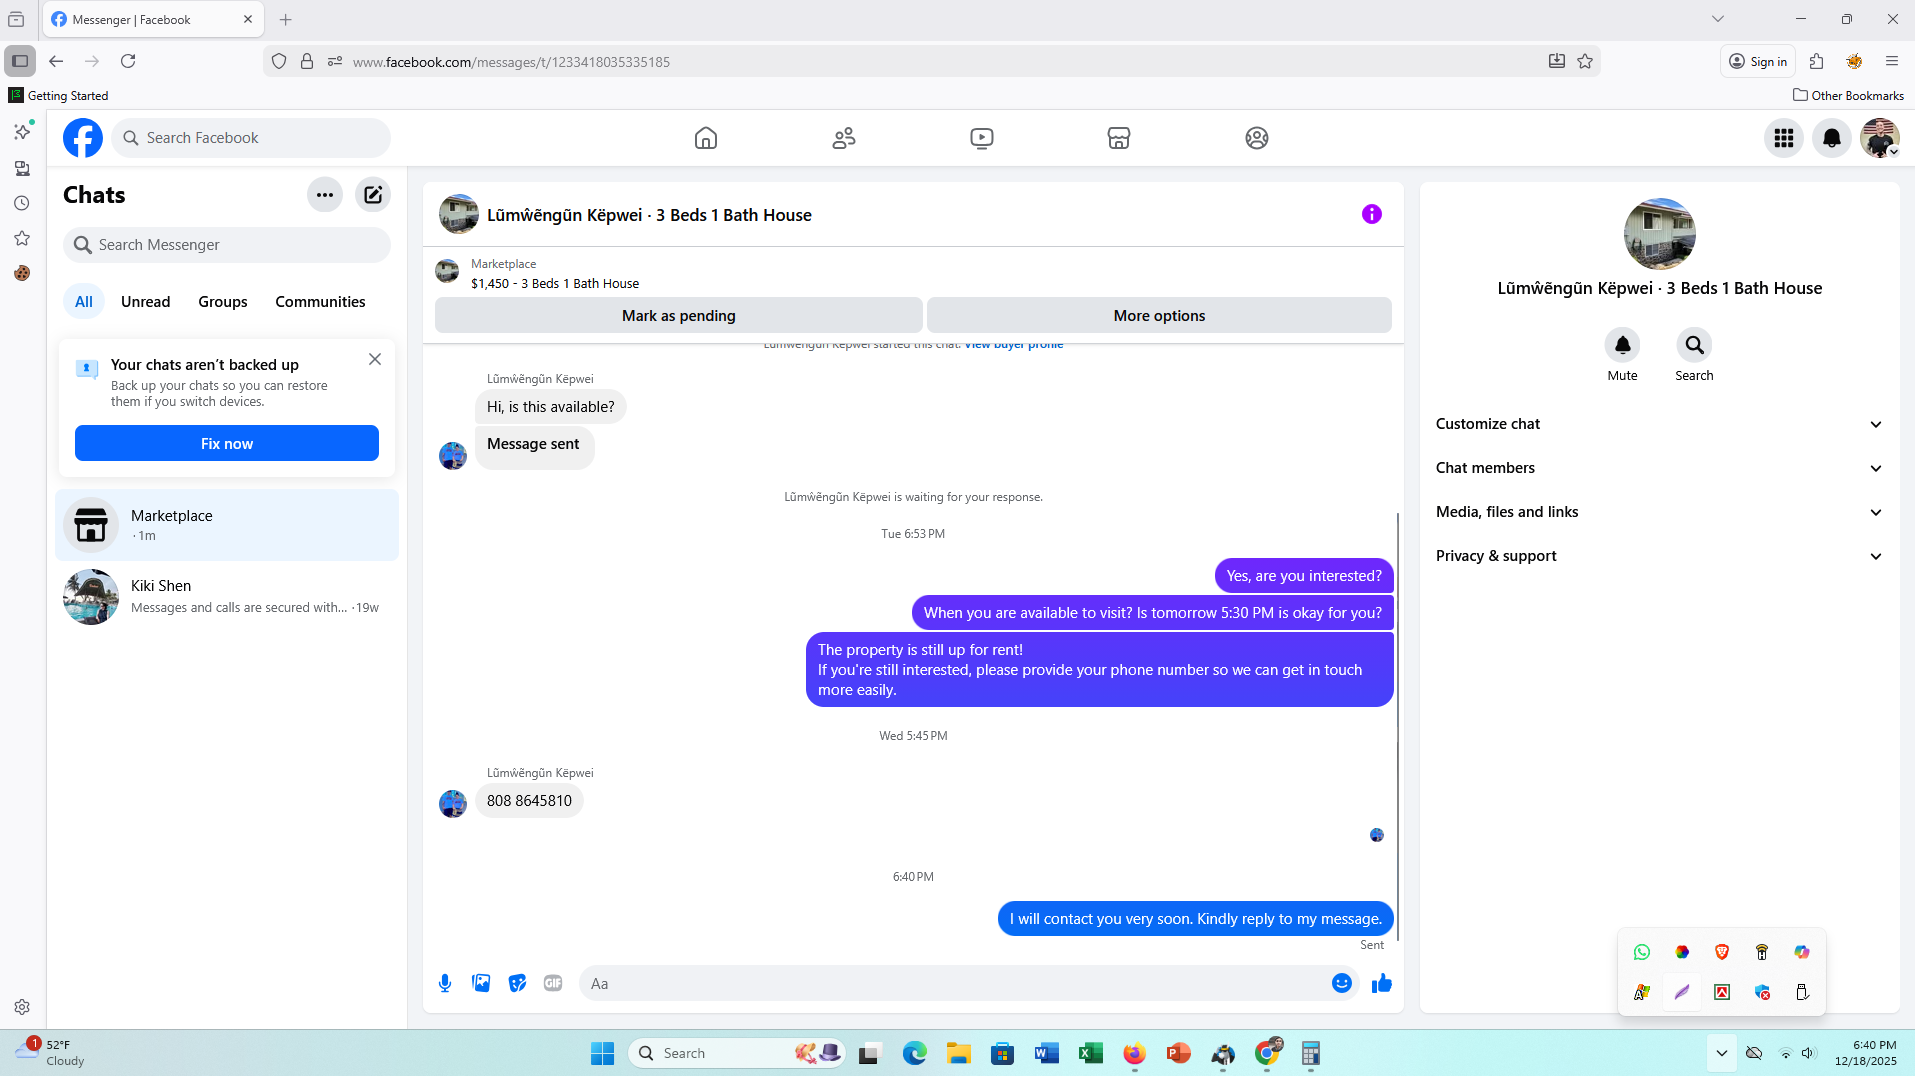Open the Menu grid icon
The width and height of the screenshot is (1915, 1076).
tap(1784, 138)
